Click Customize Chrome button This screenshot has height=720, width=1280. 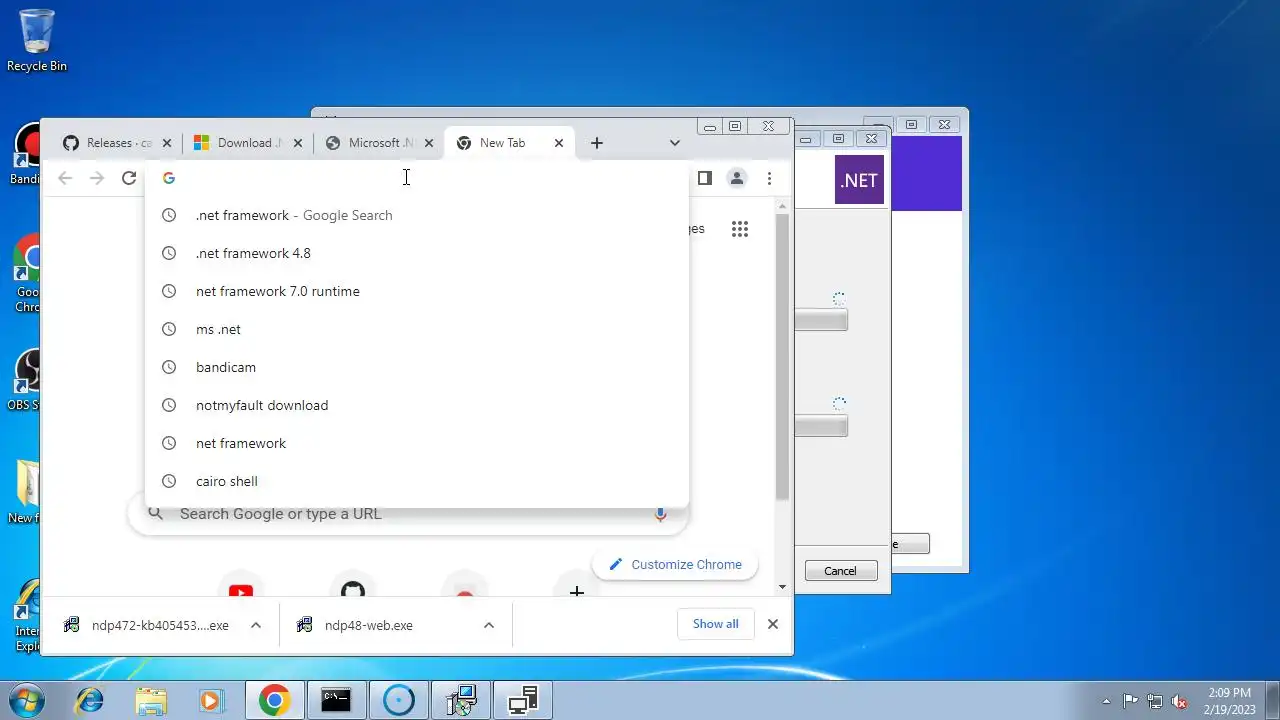click(675, 564)
